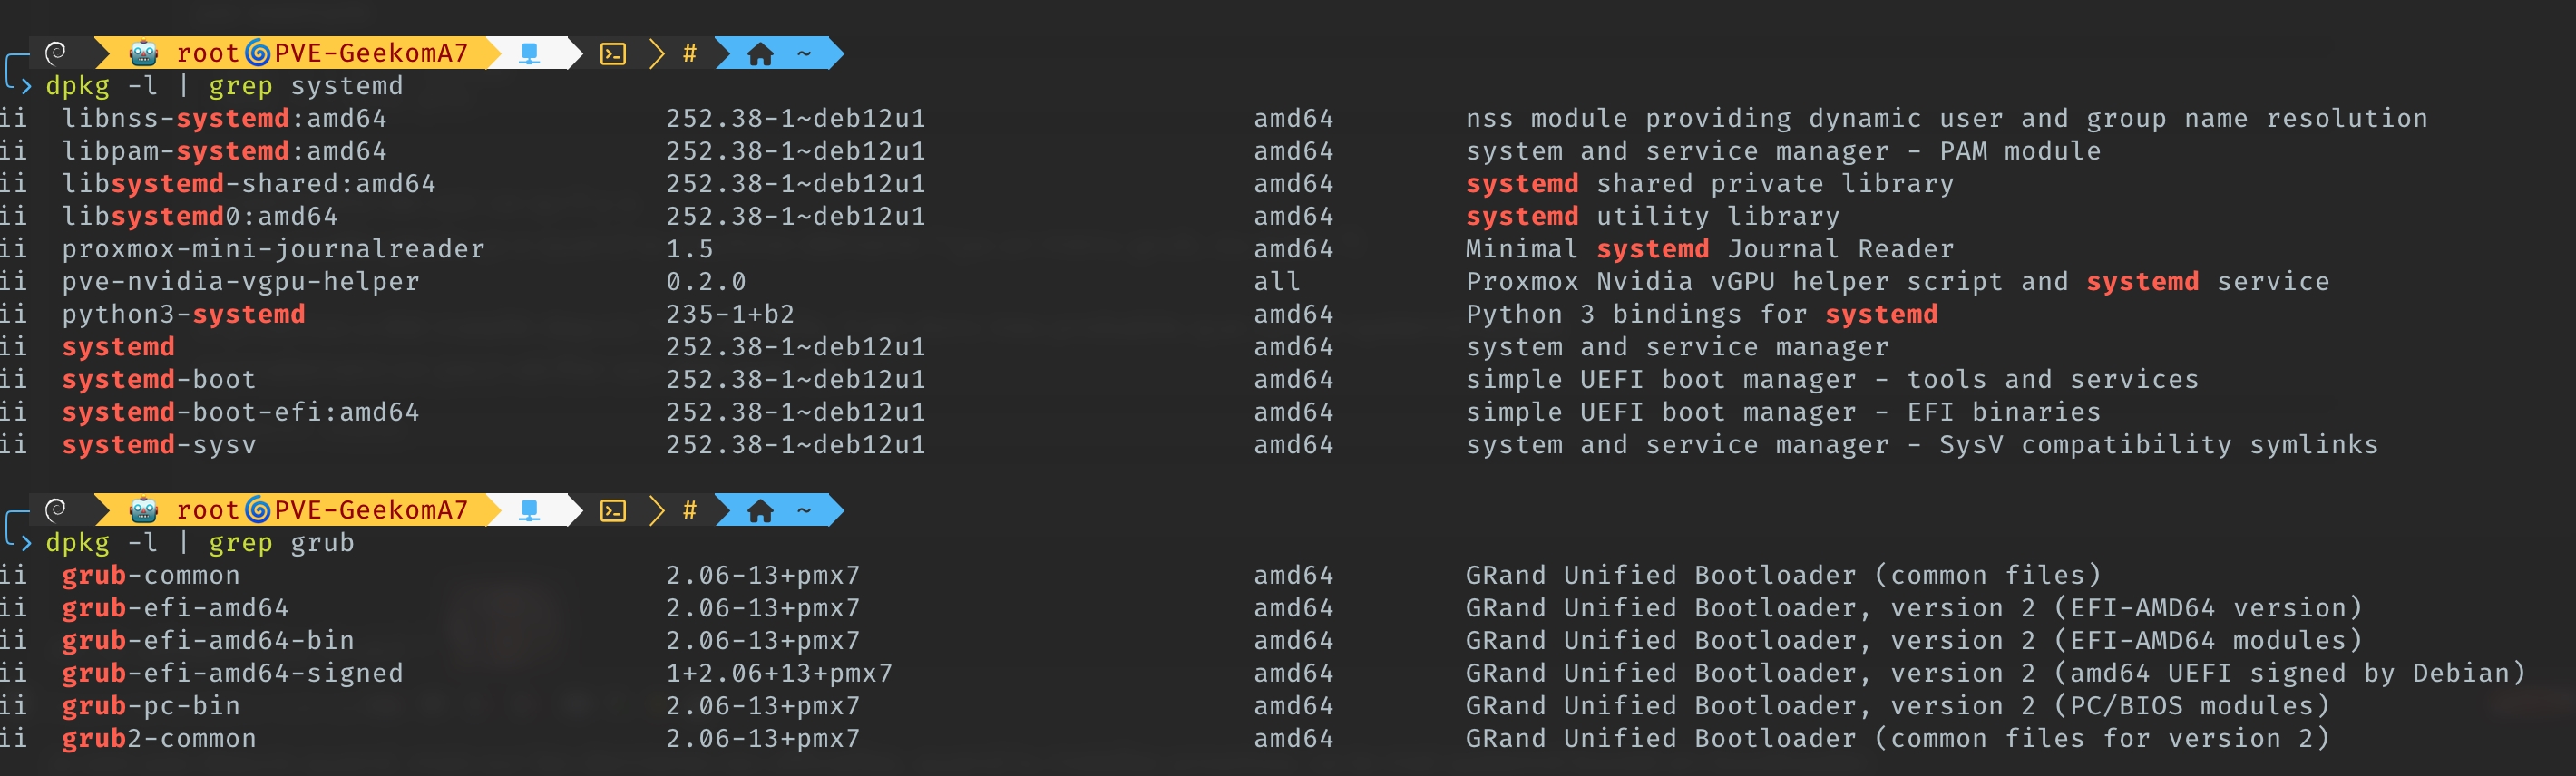Click the "dpkg -l | grep grub" command line
This screenshot has width=2576, height=776.
[x=200, y=543]
